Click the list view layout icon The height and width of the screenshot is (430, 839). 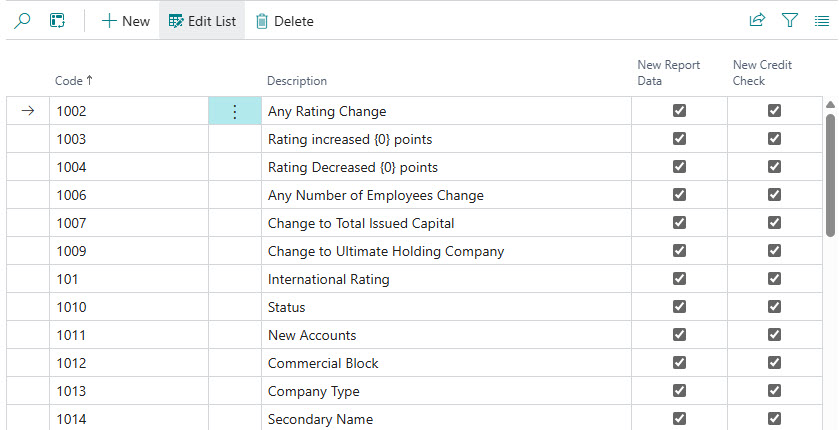(821, 20)
